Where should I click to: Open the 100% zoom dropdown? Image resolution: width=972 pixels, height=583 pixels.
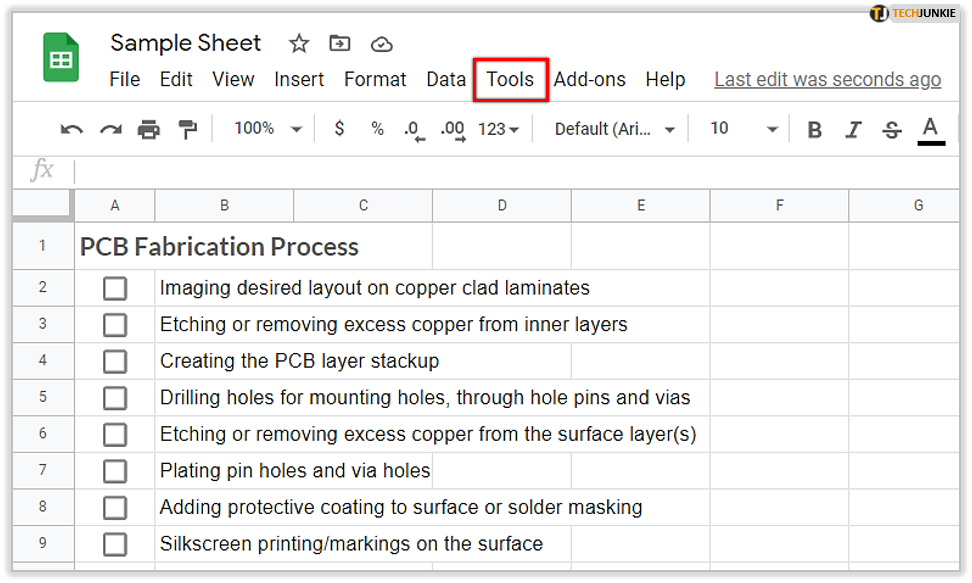[x=268, y=129]
